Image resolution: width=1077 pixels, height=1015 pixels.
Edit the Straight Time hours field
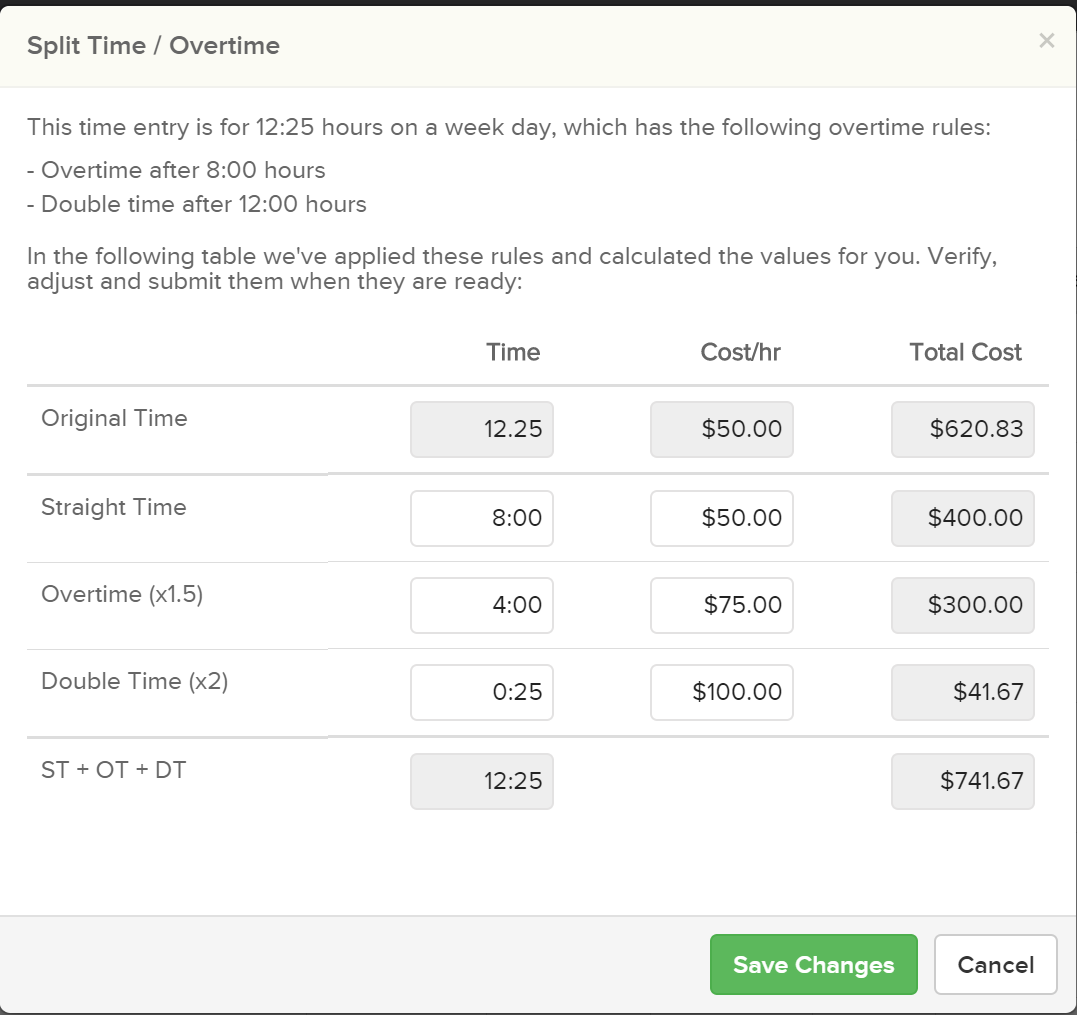pos(481,518)
